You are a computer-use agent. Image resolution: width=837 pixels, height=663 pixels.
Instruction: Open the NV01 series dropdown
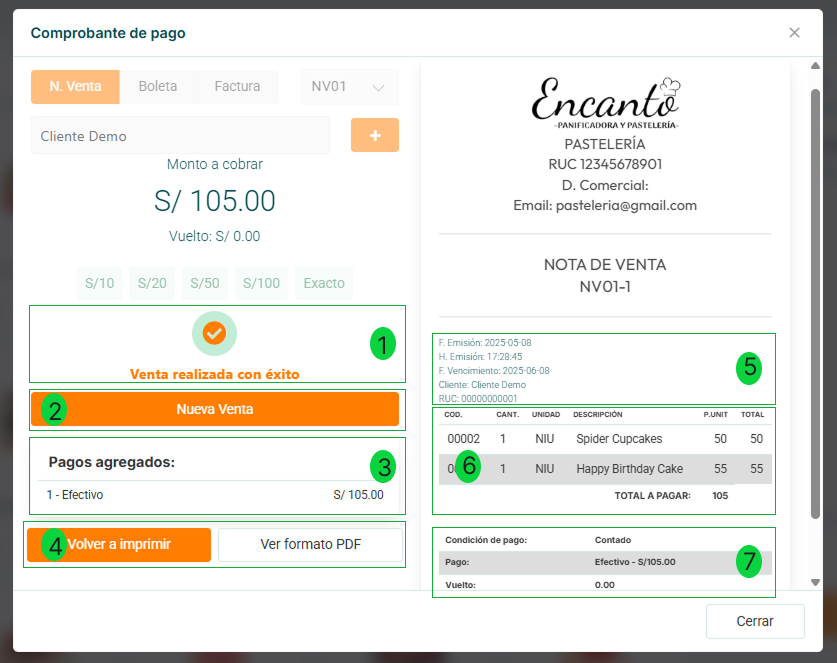pos(349,87)
